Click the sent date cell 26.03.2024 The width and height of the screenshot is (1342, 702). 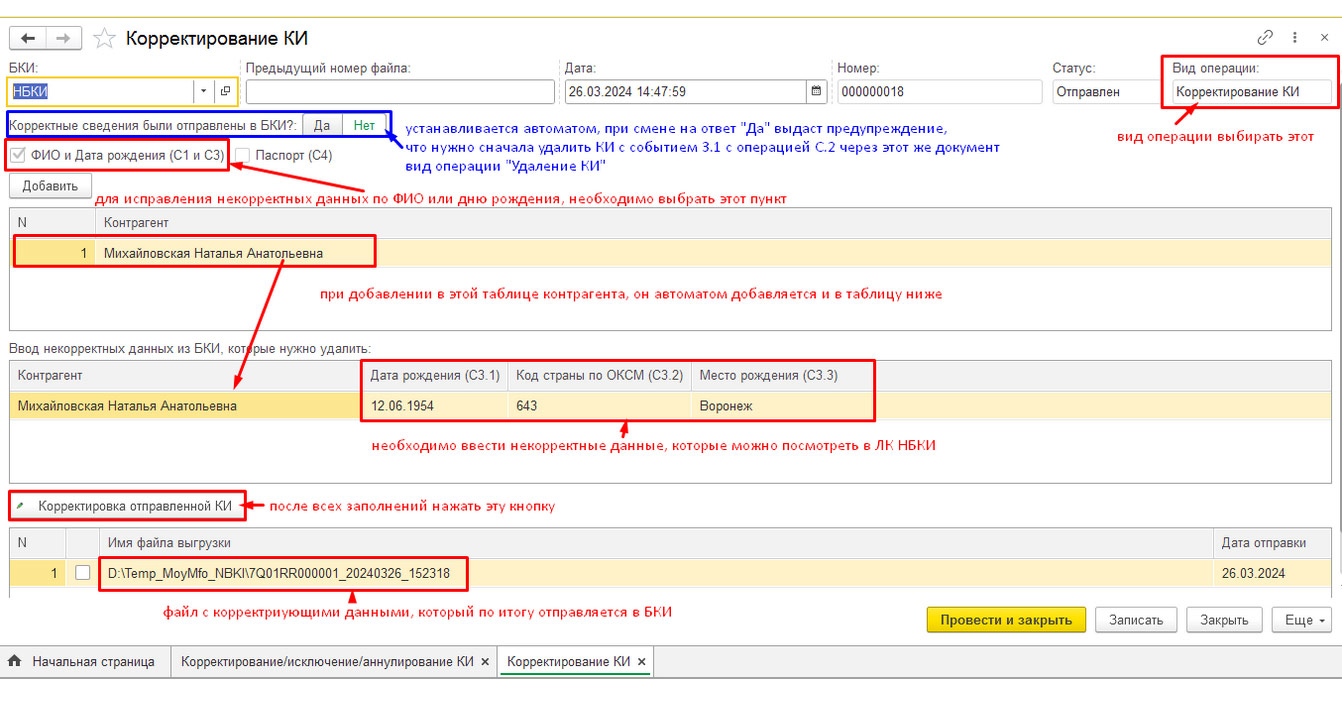point(1272,574)
